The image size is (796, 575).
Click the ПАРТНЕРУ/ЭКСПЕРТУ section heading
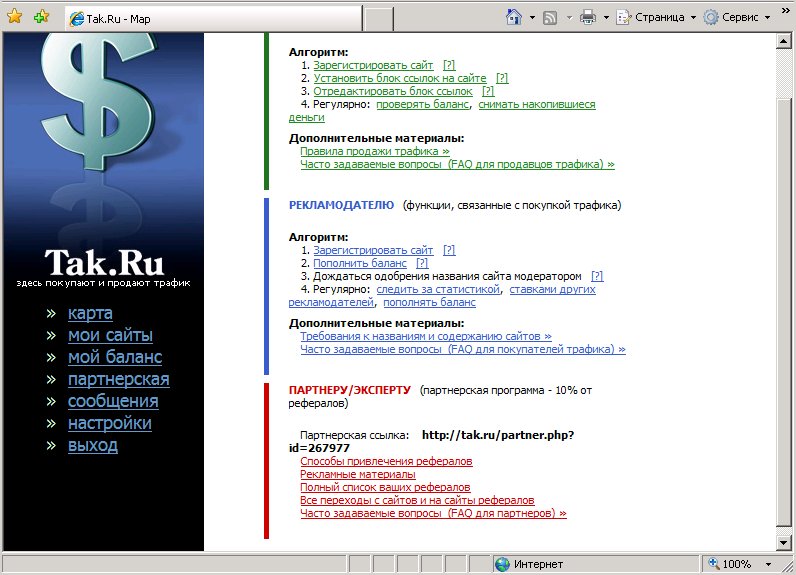click(349, 390)
